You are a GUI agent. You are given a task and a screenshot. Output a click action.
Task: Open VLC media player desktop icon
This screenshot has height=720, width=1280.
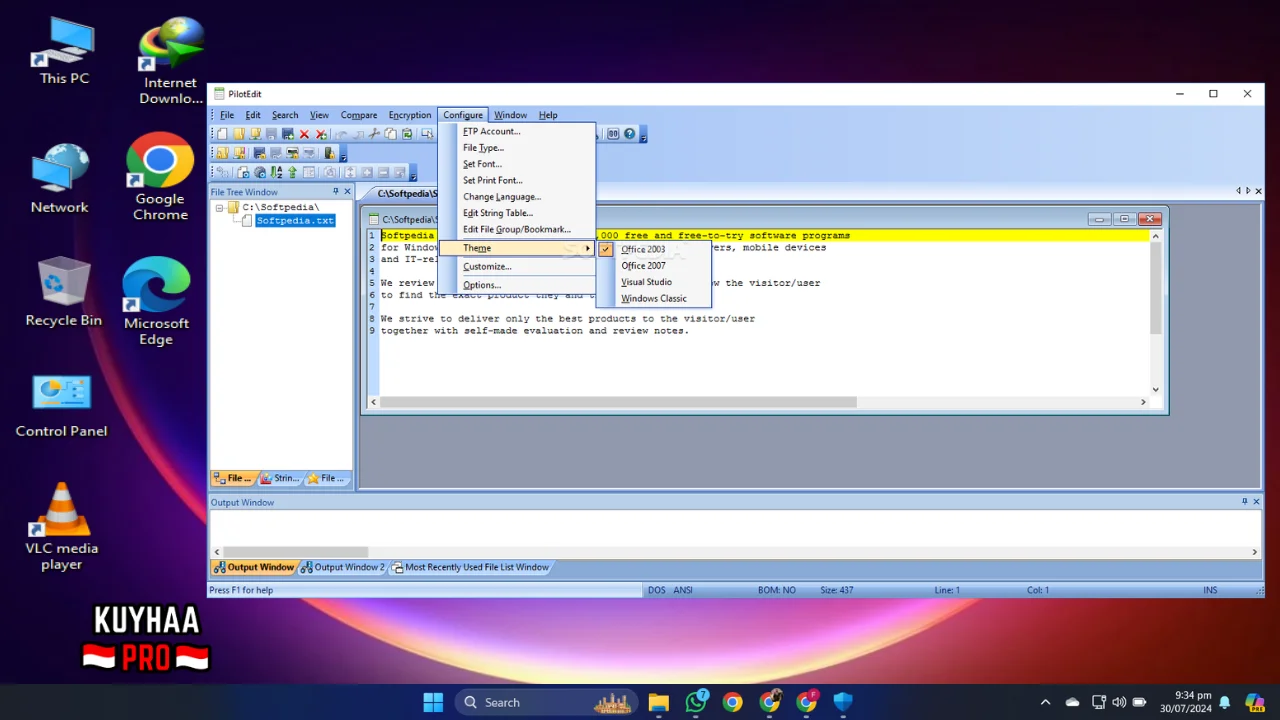tap(62, 526)
